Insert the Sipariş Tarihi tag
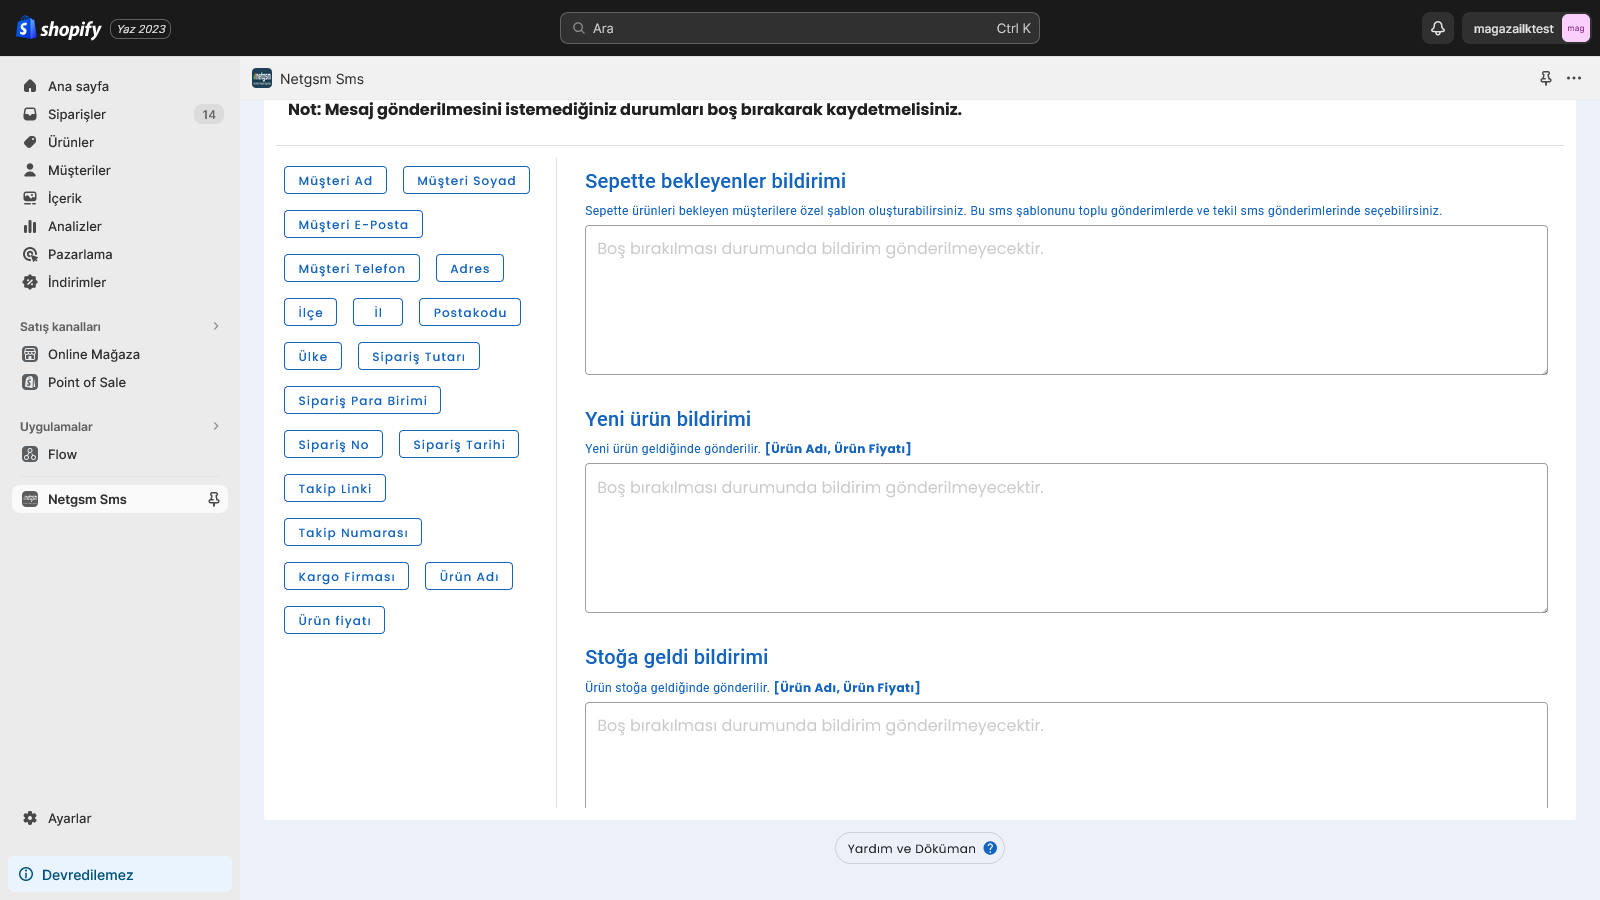This screenshot has width=1600, height=900. [x=459, y=444]
